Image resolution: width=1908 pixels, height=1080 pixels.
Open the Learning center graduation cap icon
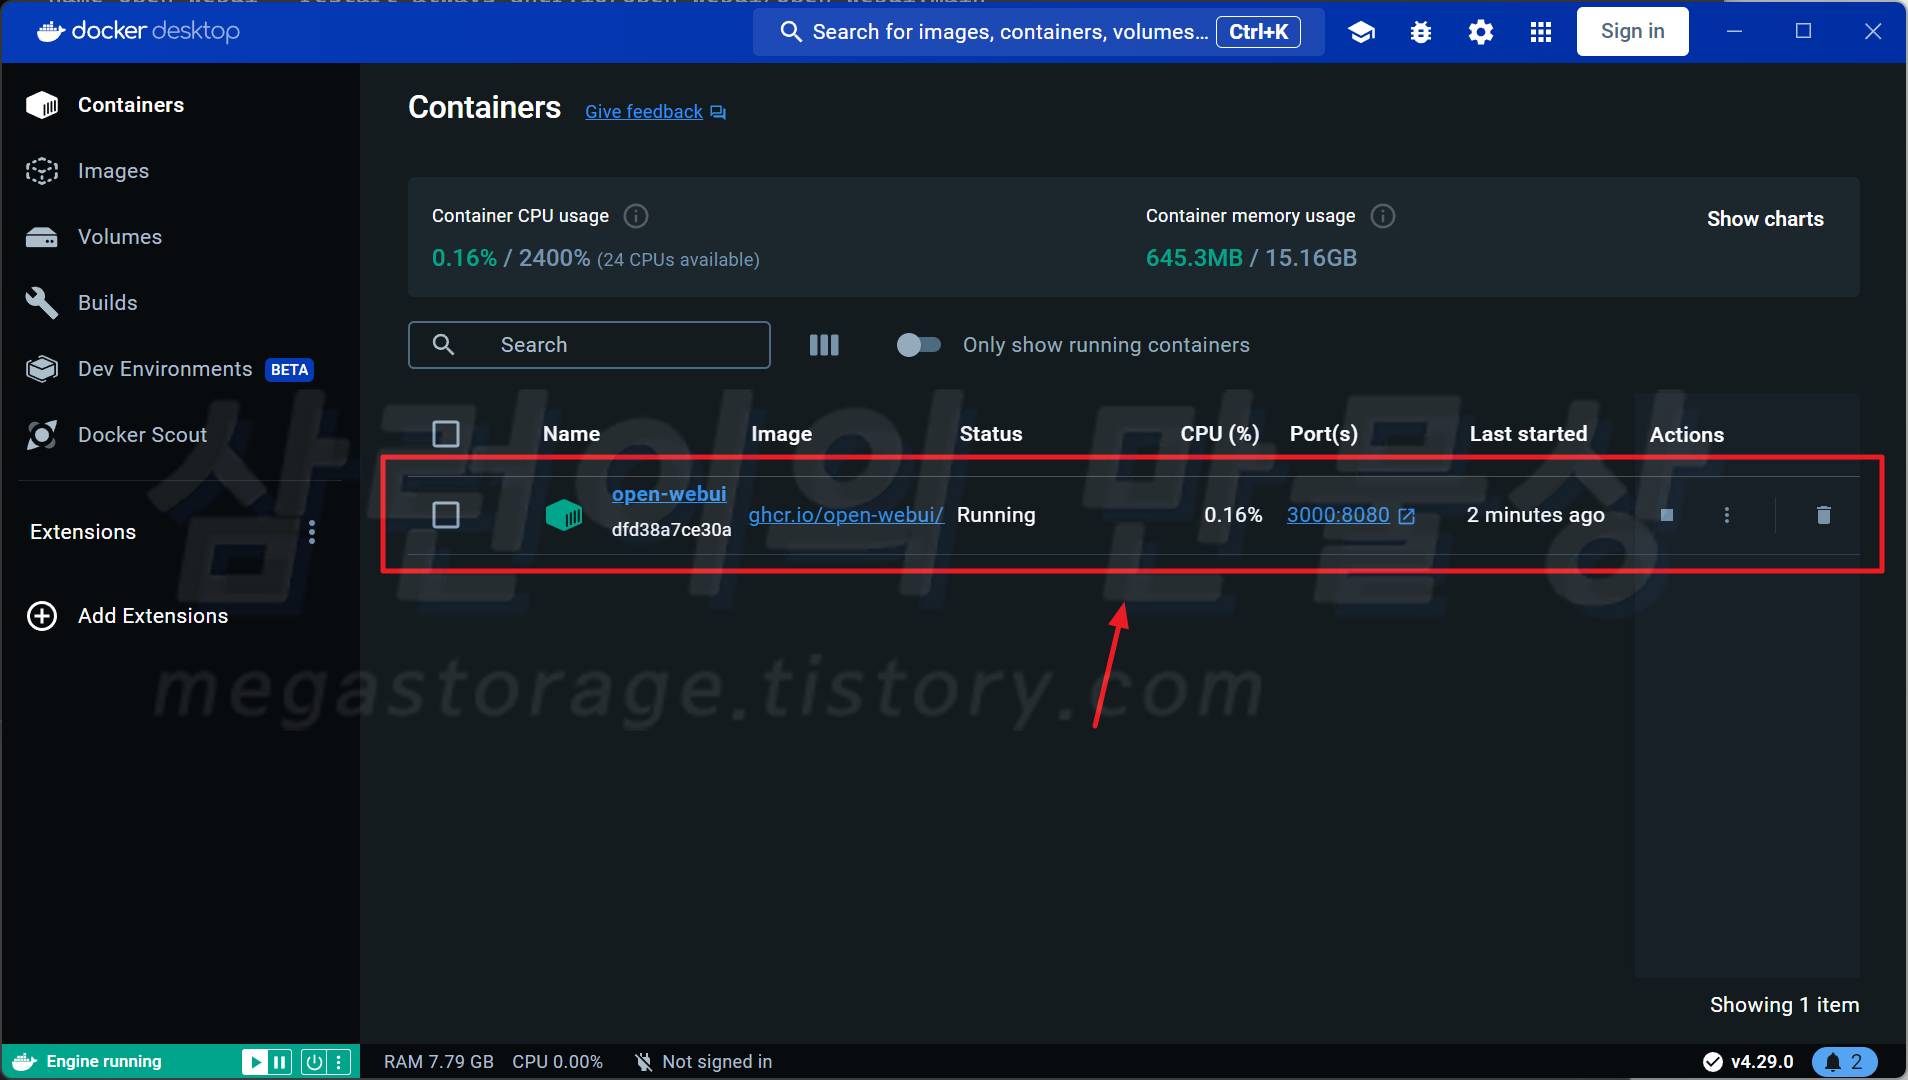(x=1361, y=32)
